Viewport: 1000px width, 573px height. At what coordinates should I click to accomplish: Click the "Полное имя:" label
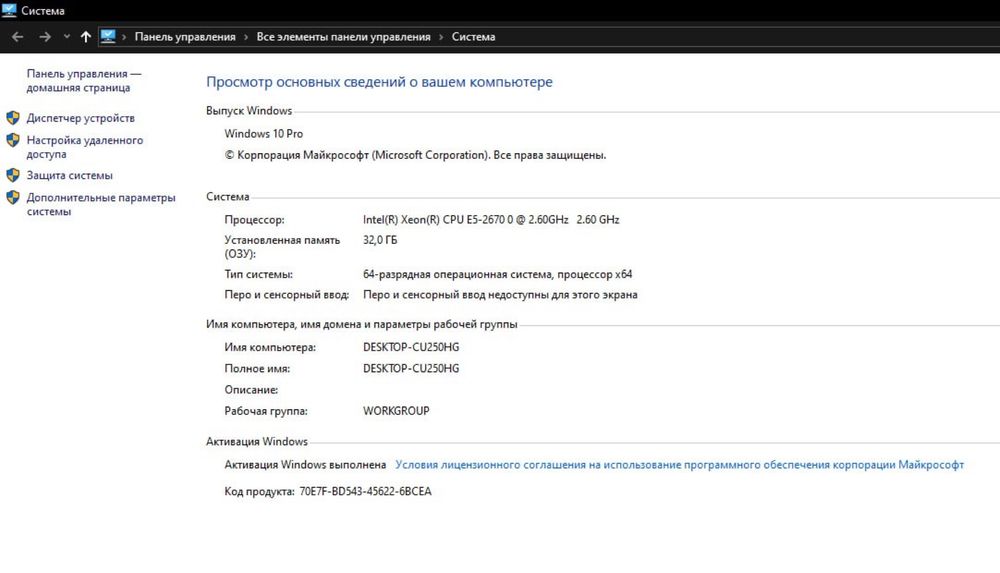(257, 369)
